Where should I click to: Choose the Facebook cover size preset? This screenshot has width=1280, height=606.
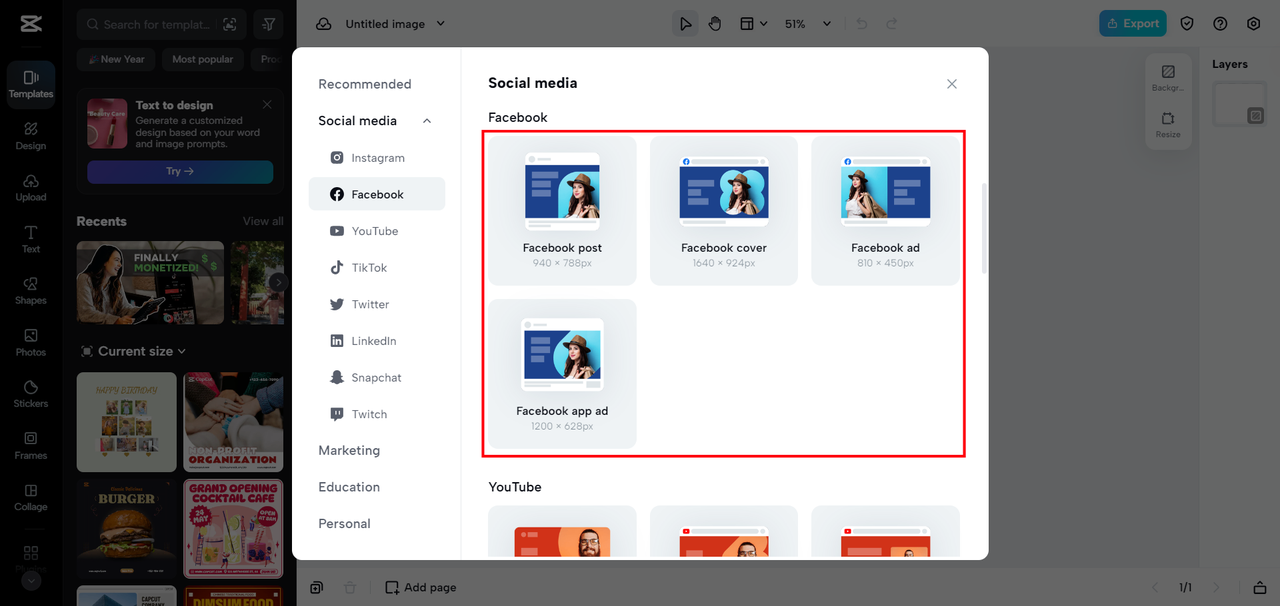(x=724, y=210)
